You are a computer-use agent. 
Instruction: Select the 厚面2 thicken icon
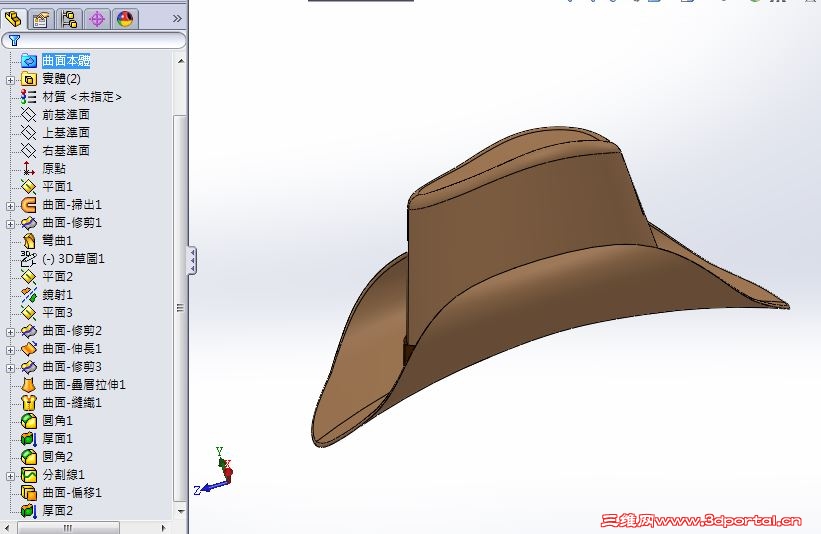[x=28, y=510]
